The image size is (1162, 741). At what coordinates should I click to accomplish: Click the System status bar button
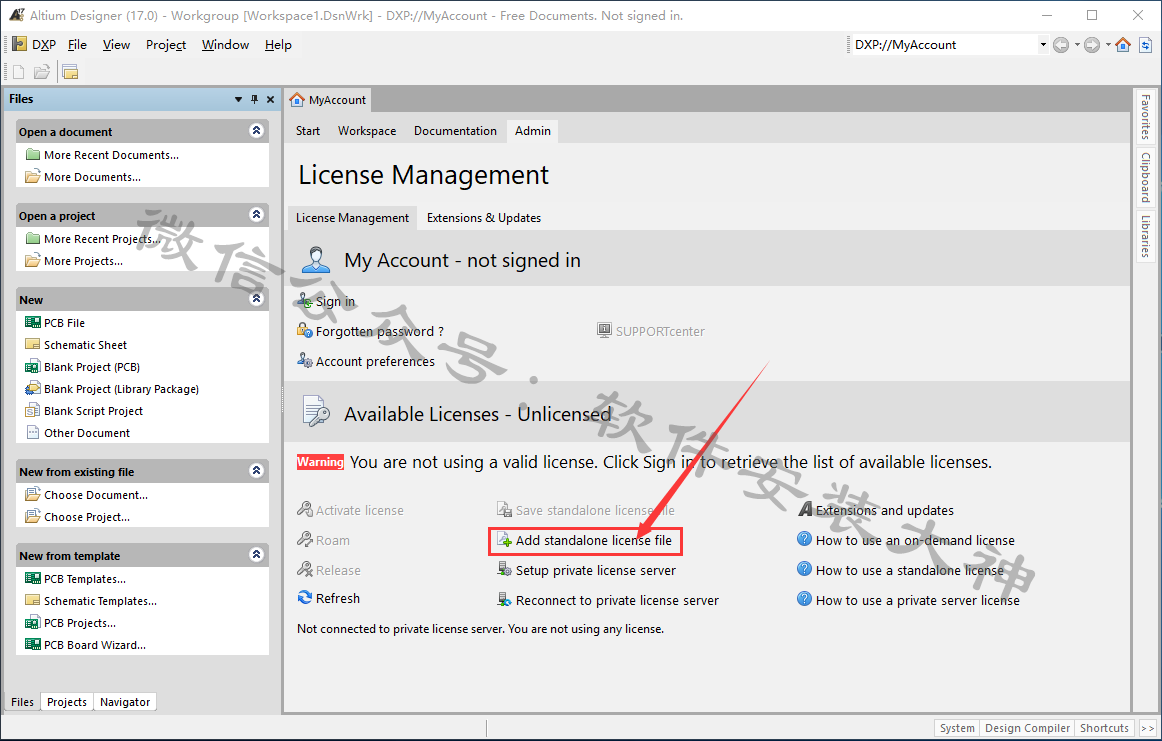(x=957, y=728)
